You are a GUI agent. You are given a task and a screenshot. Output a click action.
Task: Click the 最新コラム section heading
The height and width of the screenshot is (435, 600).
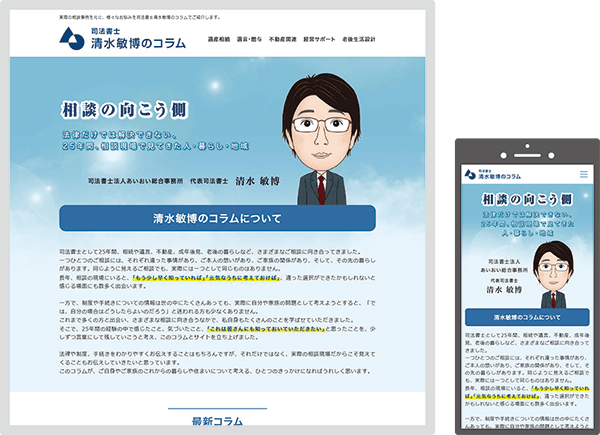[x=217, y=421]
